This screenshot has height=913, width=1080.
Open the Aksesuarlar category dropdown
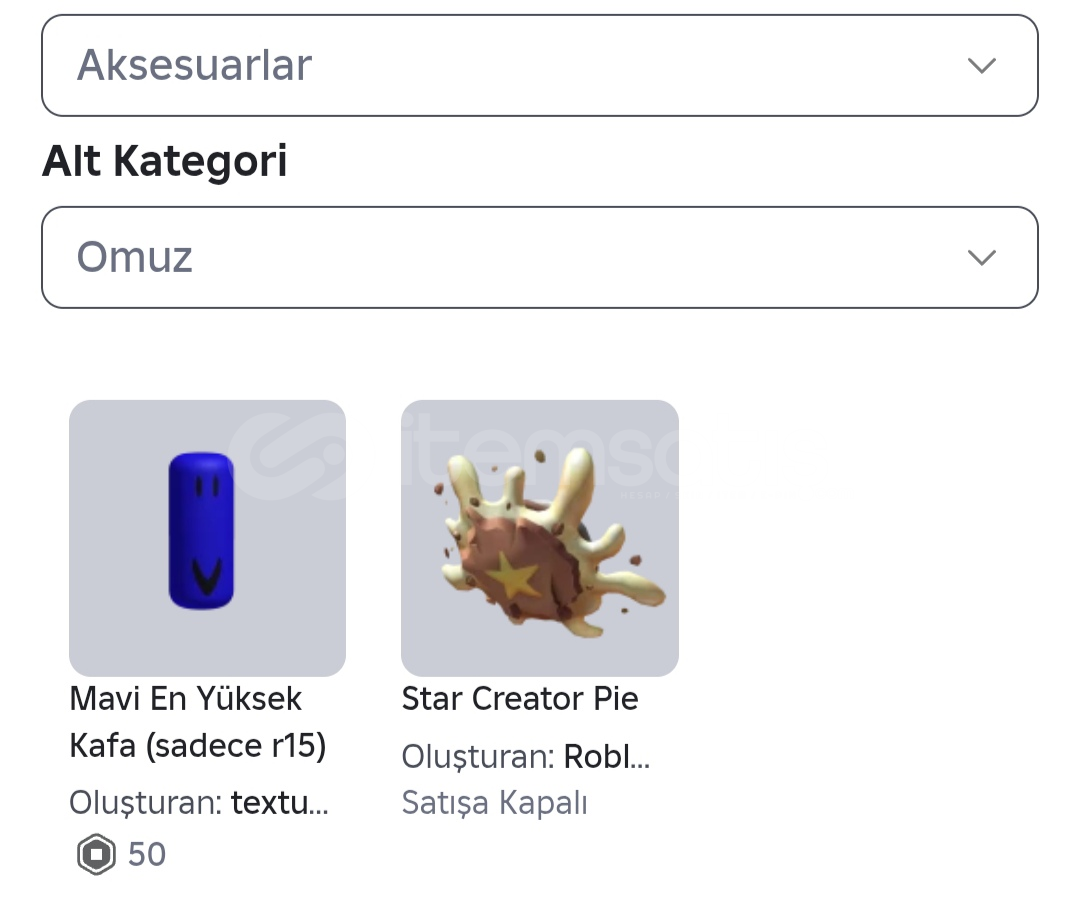coord(539,66)
